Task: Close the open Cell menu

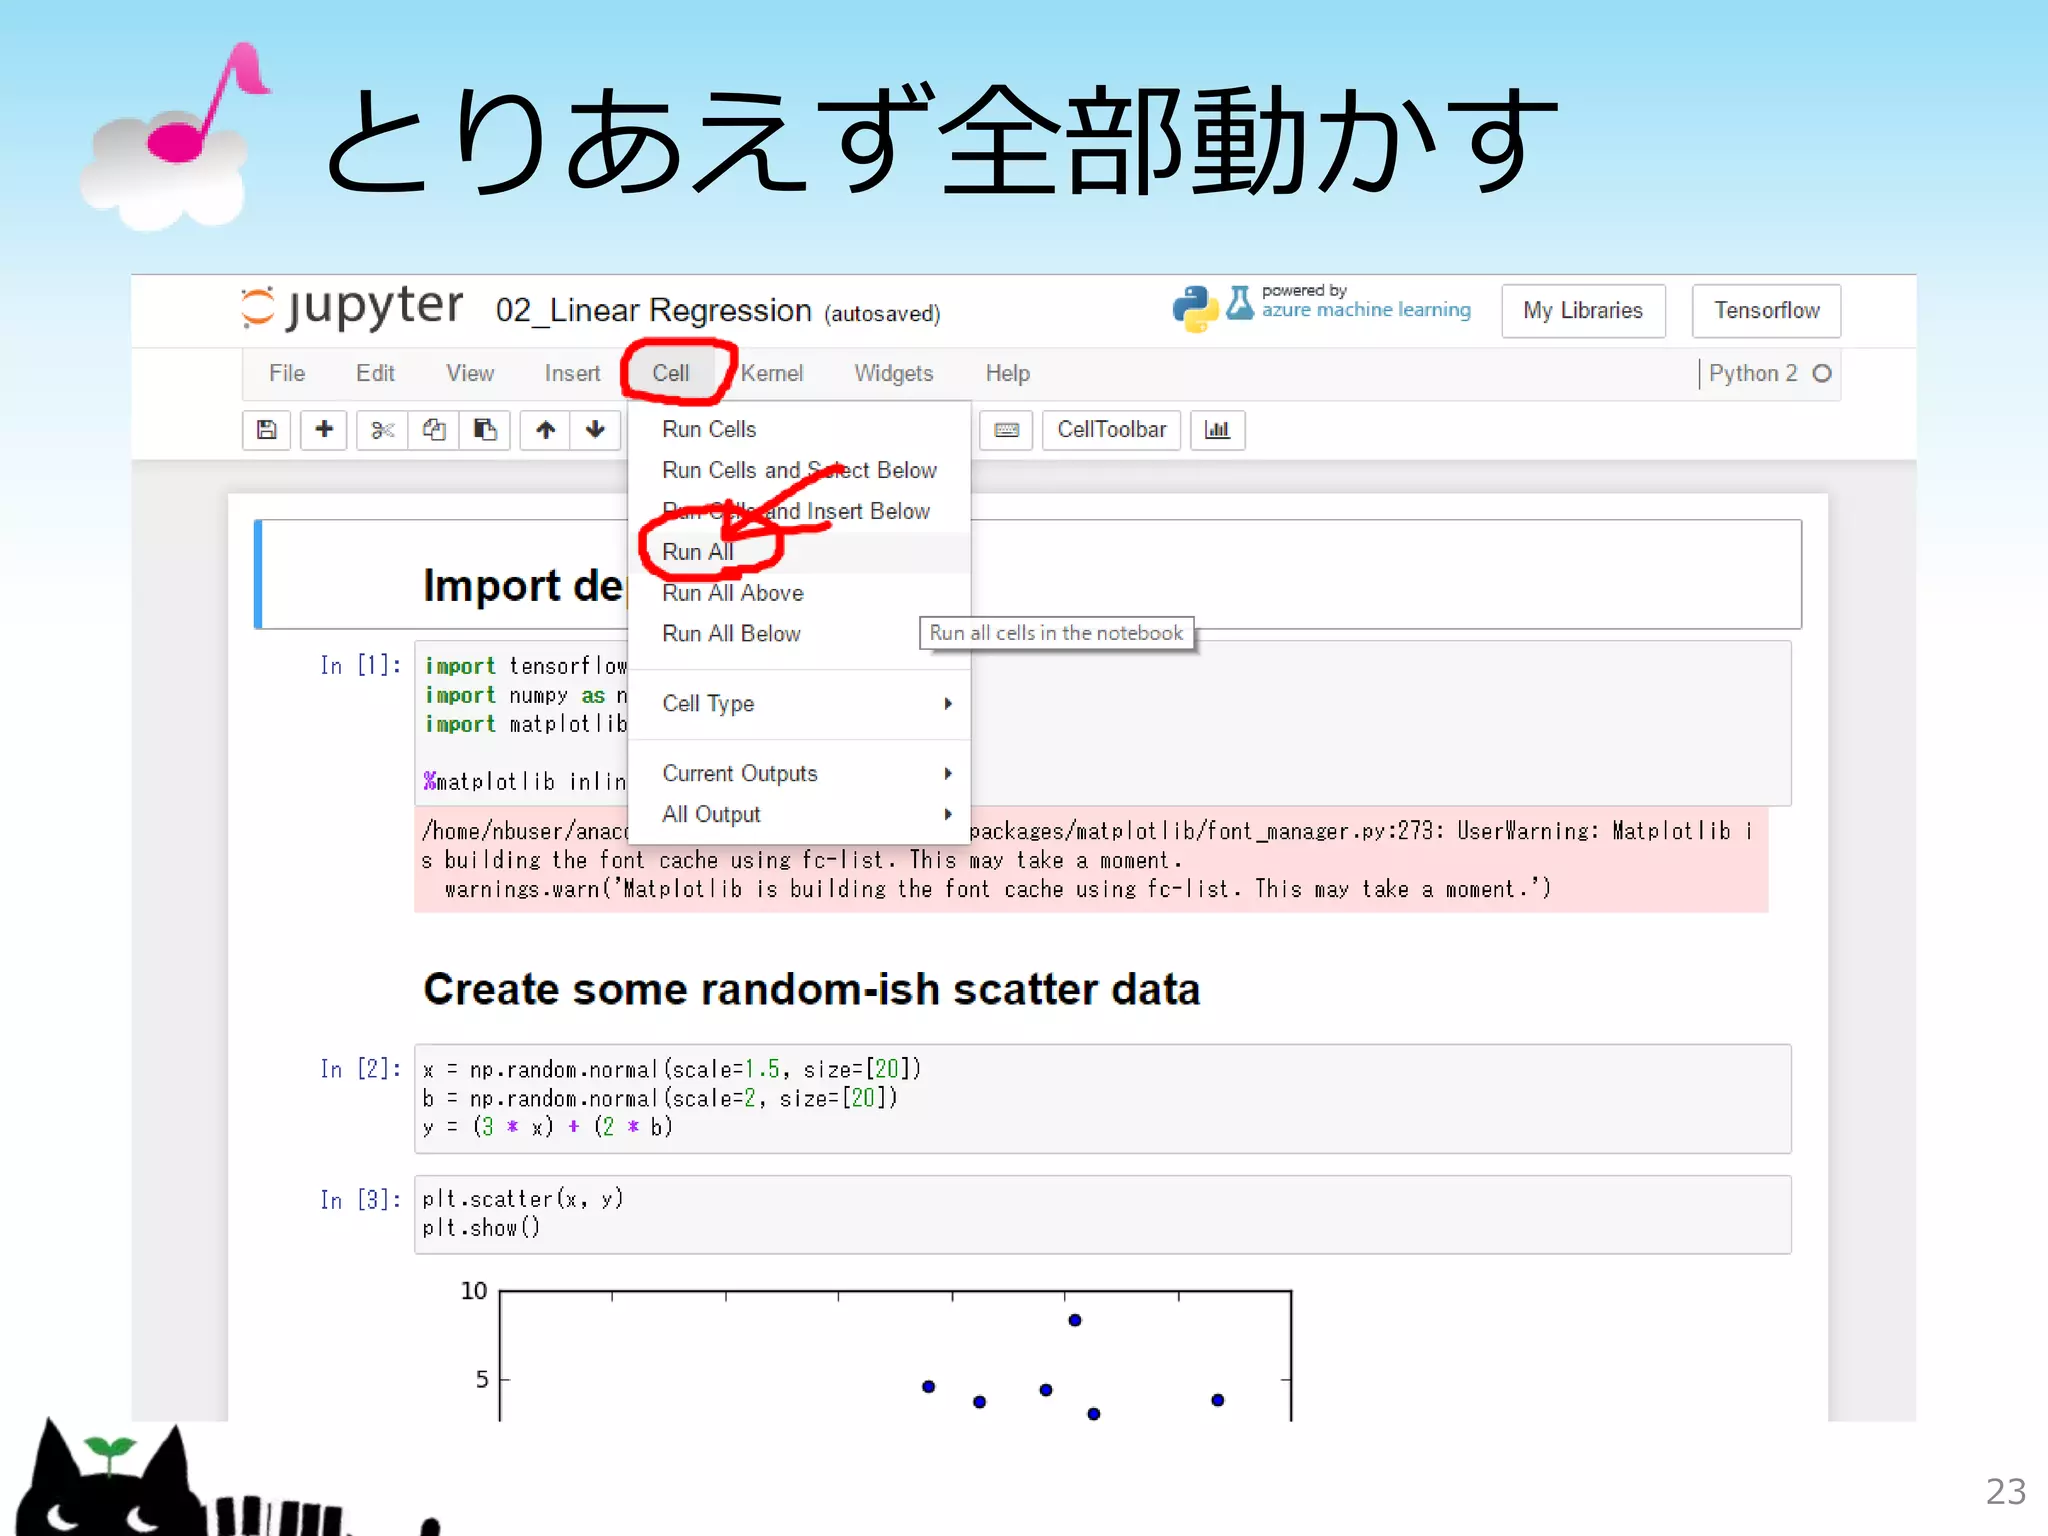Action: 671,373
